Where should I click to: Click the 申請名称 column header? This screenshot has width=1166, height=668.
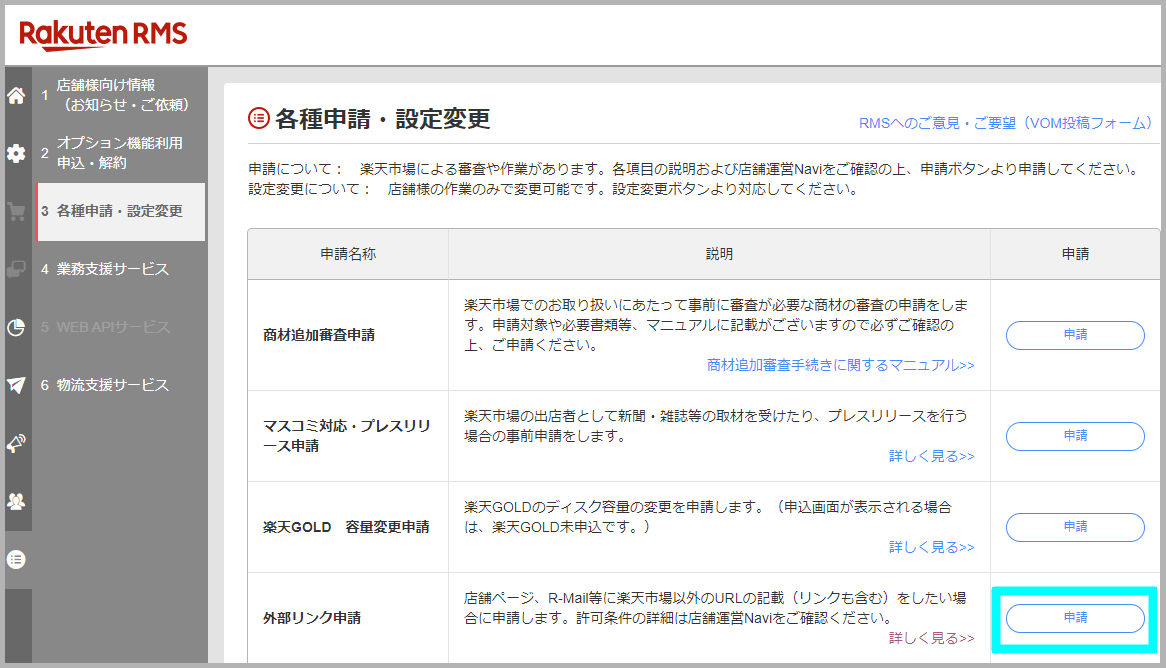(x=348, y=254)
